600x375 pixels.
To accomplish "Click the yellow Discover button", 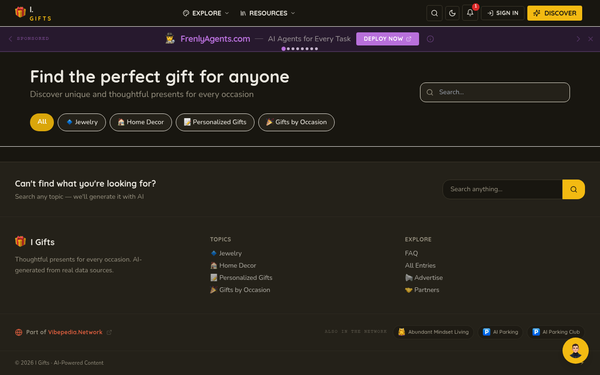I will click(554, 13).
